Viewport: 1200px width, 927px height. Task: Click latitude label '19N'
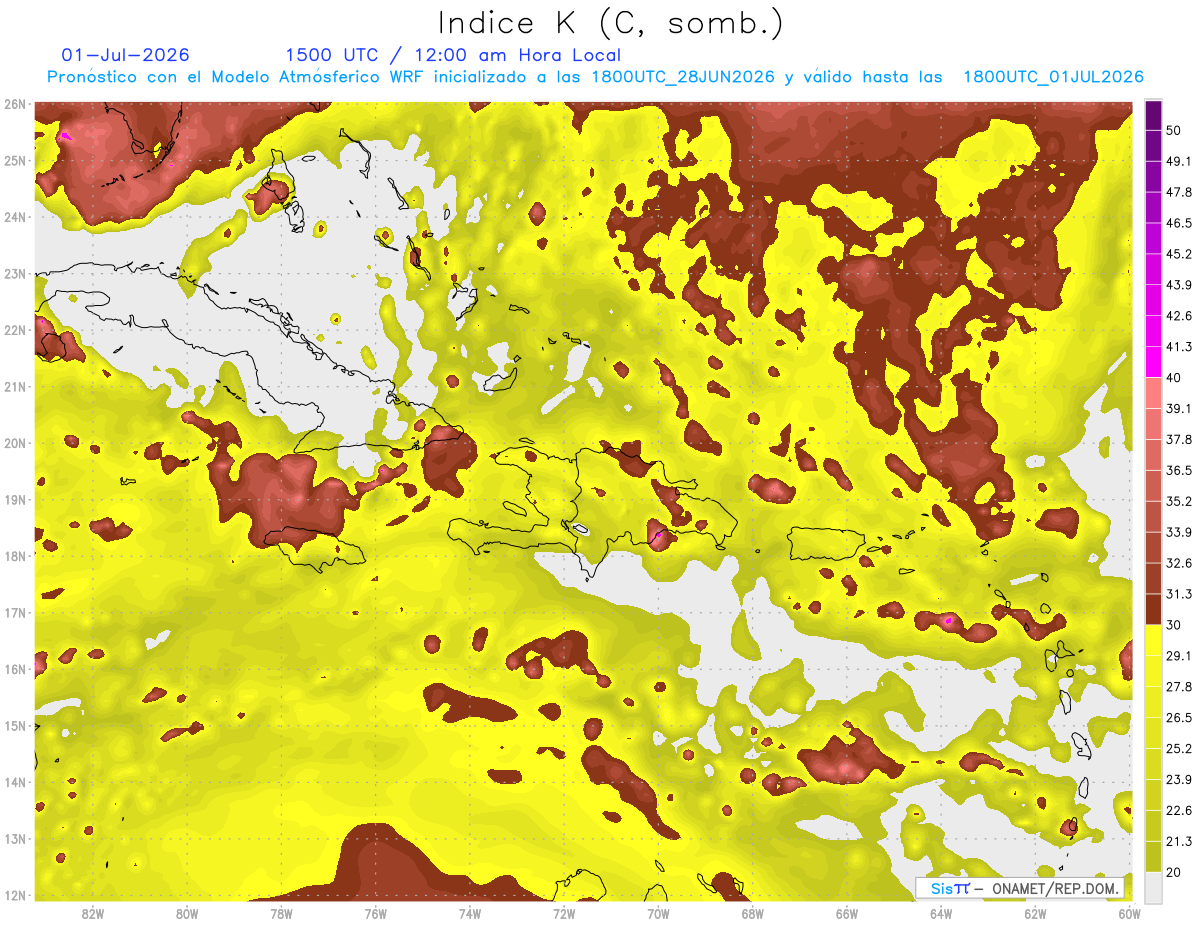[x=15, y=499]
